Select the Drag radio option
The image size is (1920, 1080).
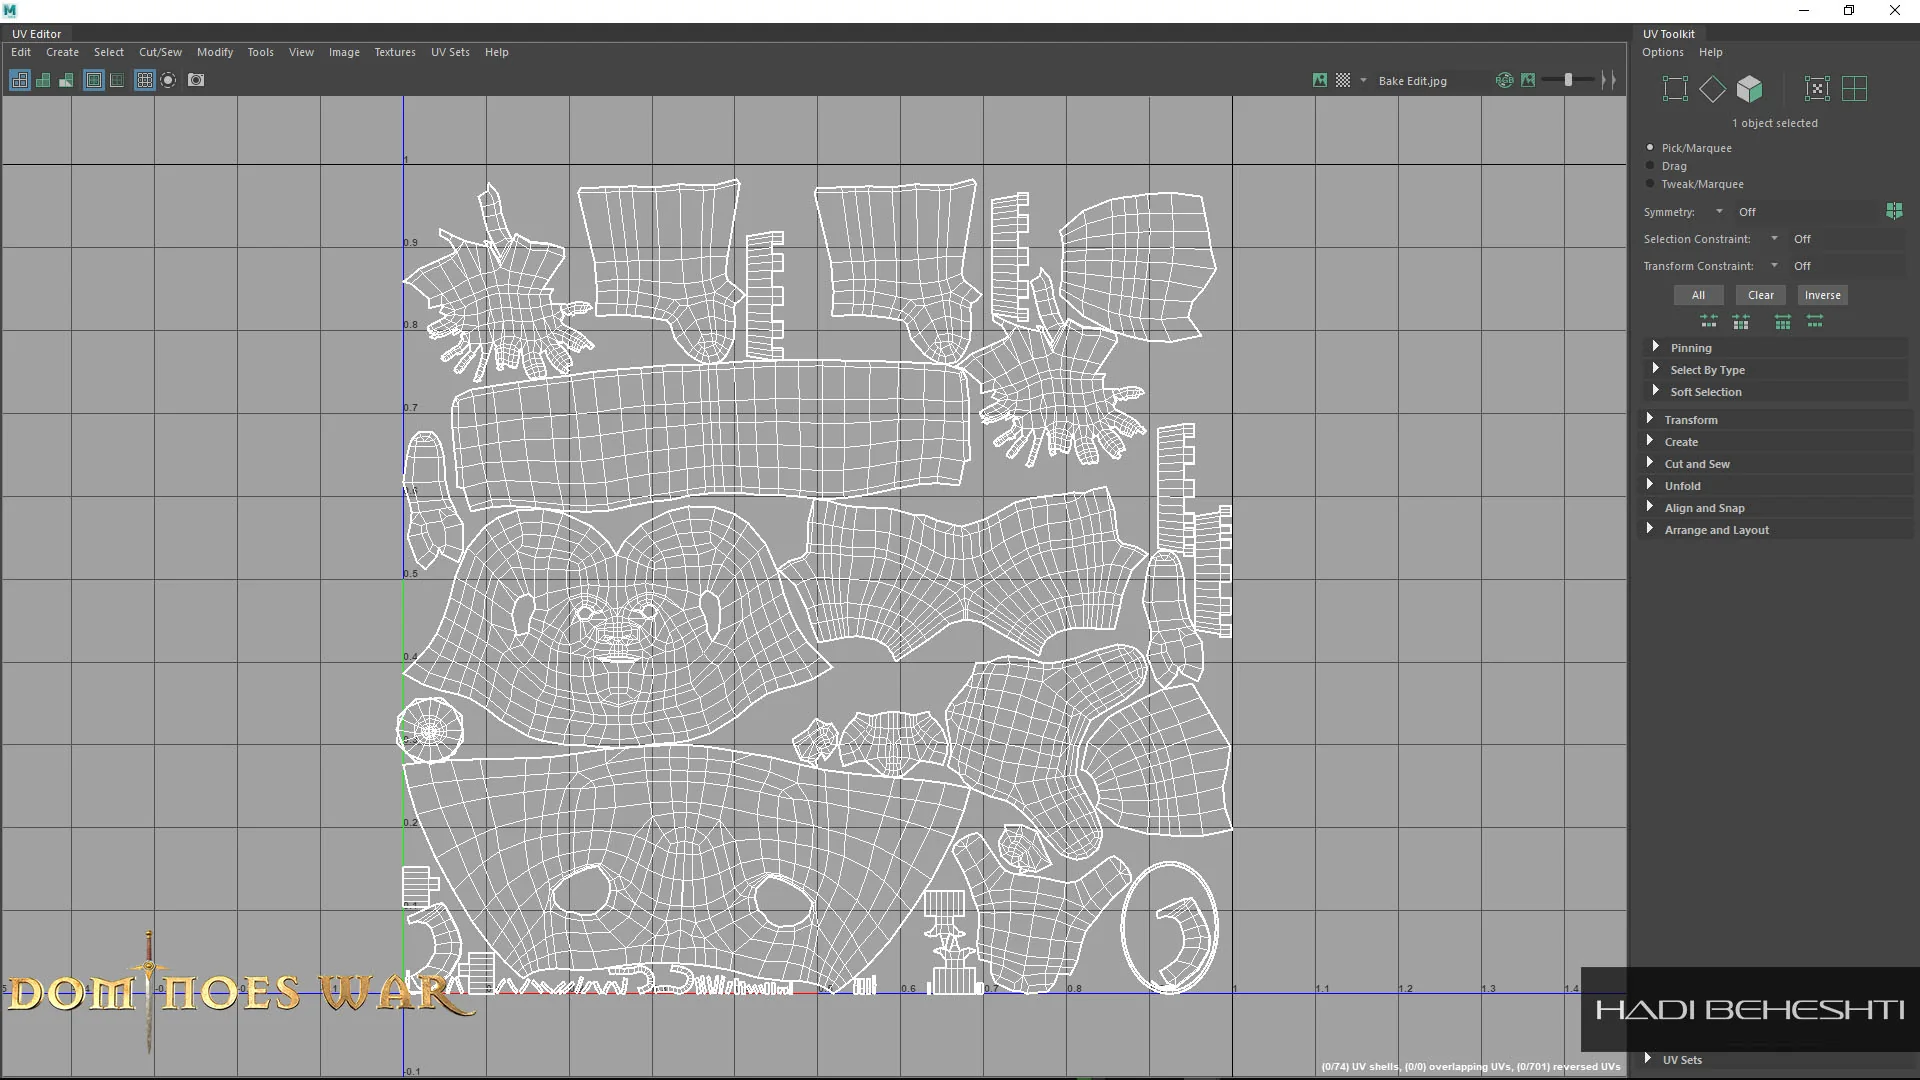1650,166
